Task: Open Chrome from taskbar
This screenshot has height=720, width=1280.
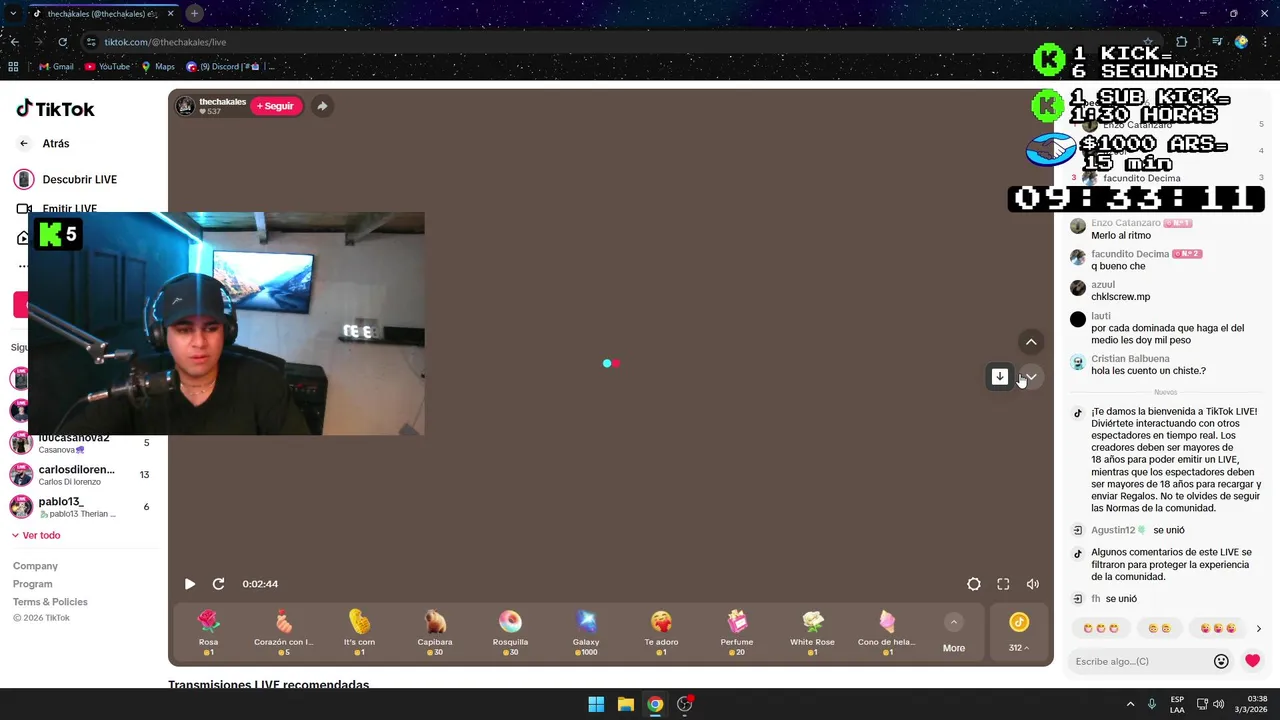Action: 655,704
